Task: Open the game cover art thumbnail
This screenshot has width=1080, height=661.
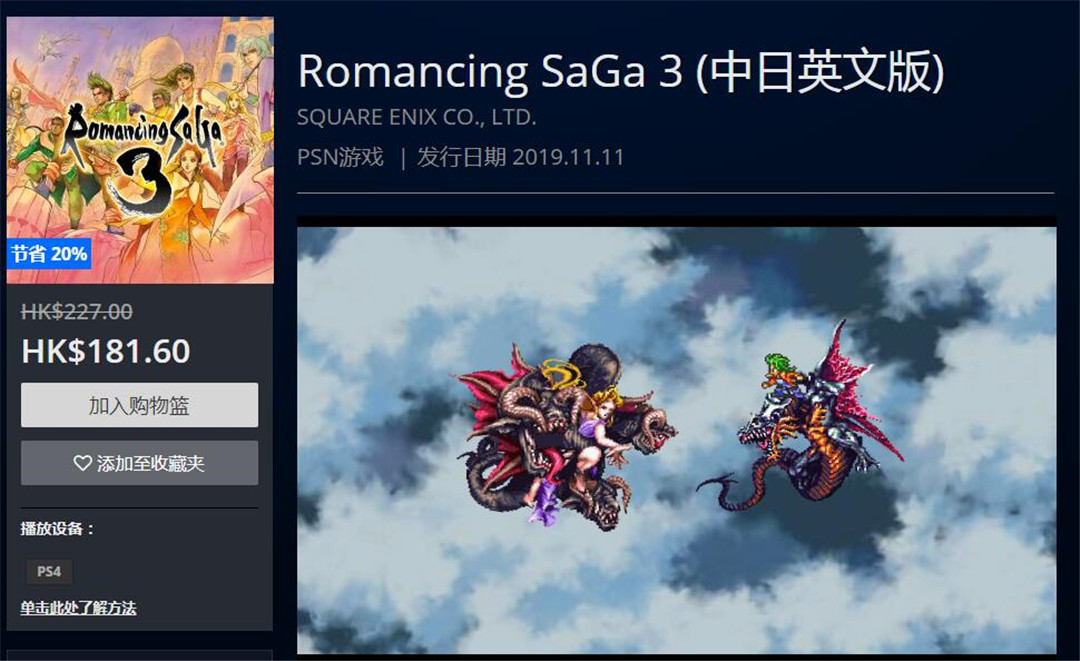Action: coord(141,150)
